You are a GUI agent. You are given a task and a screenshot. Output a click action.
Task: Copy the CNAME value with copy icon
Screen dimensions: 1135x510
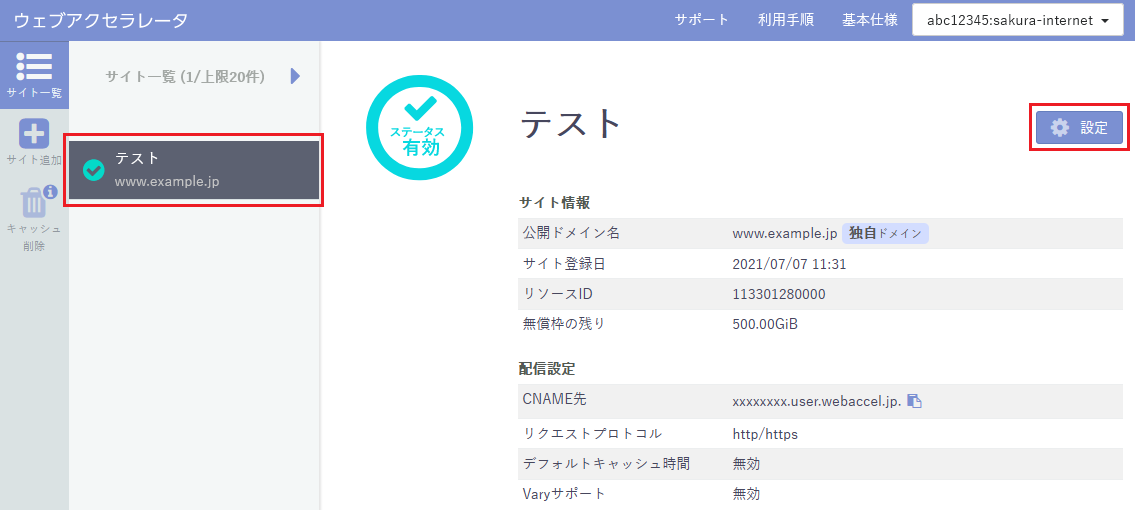click(x=914, y=401)
